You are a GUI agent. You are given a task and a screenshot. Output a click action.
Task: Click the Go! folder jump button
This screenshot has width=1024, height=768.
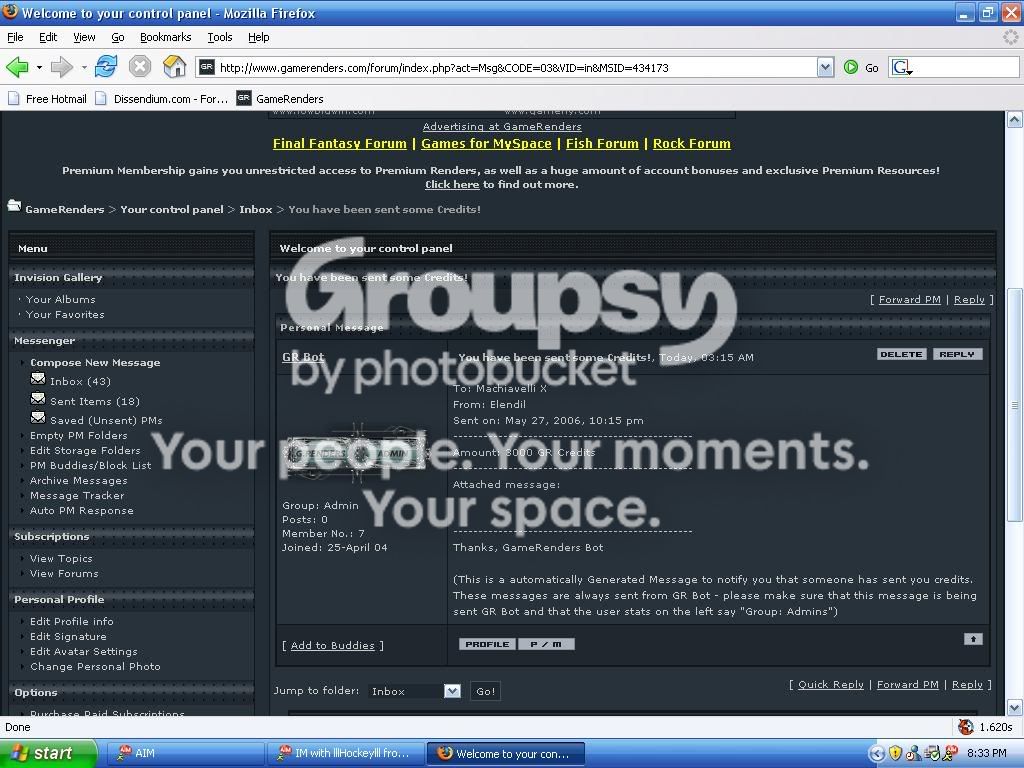485,691
